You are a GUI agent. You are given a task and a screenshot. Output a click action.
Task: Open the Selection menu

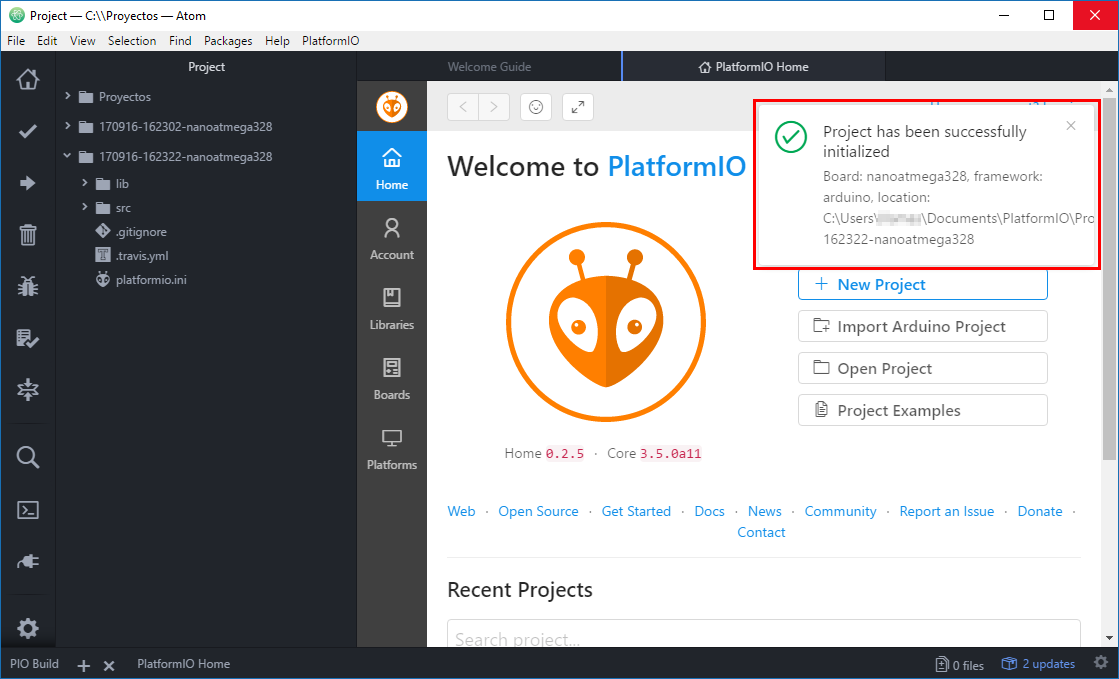(132, 41)
